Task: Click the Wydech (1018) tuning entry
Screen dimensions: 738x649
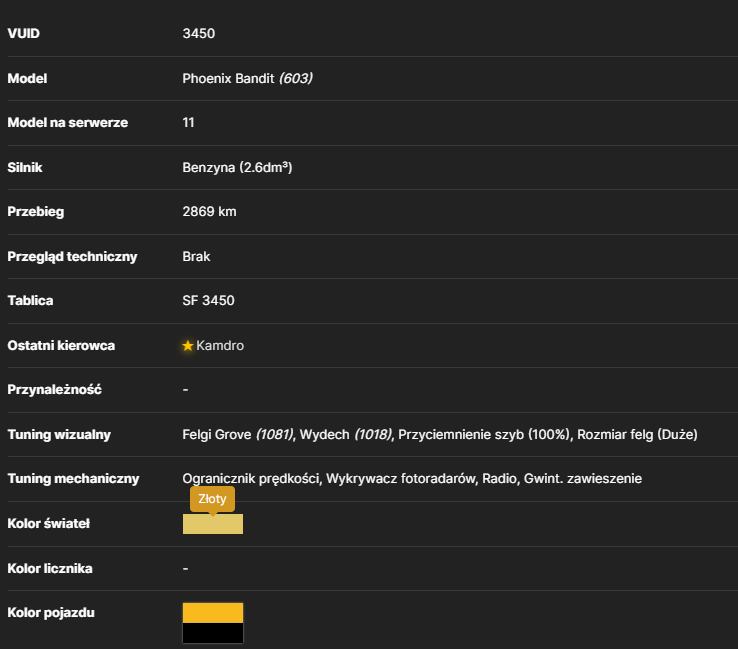Action: (x=346, y=434)
